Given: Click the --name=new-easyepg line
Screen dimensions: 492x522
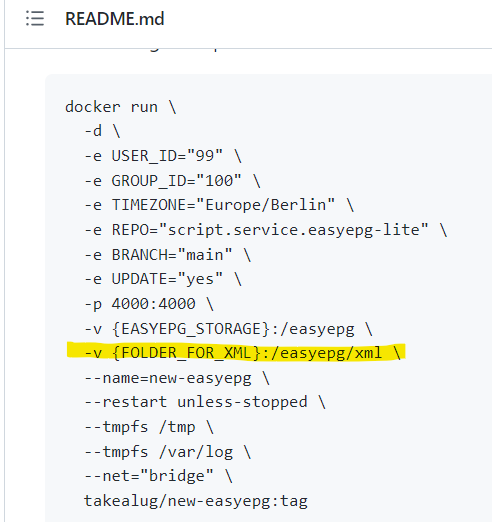Looking at the screenshot, I should [177, 378].
